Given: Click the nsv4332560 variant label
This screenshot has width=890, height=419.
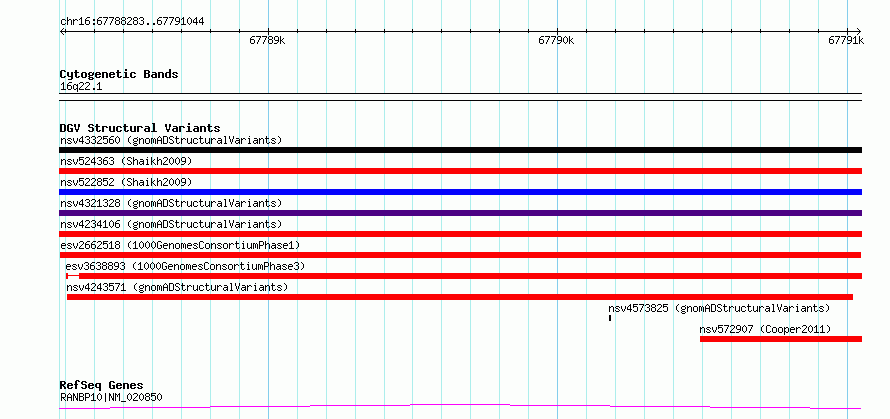Looking at the screenshot, I should [x=171, y=140].
